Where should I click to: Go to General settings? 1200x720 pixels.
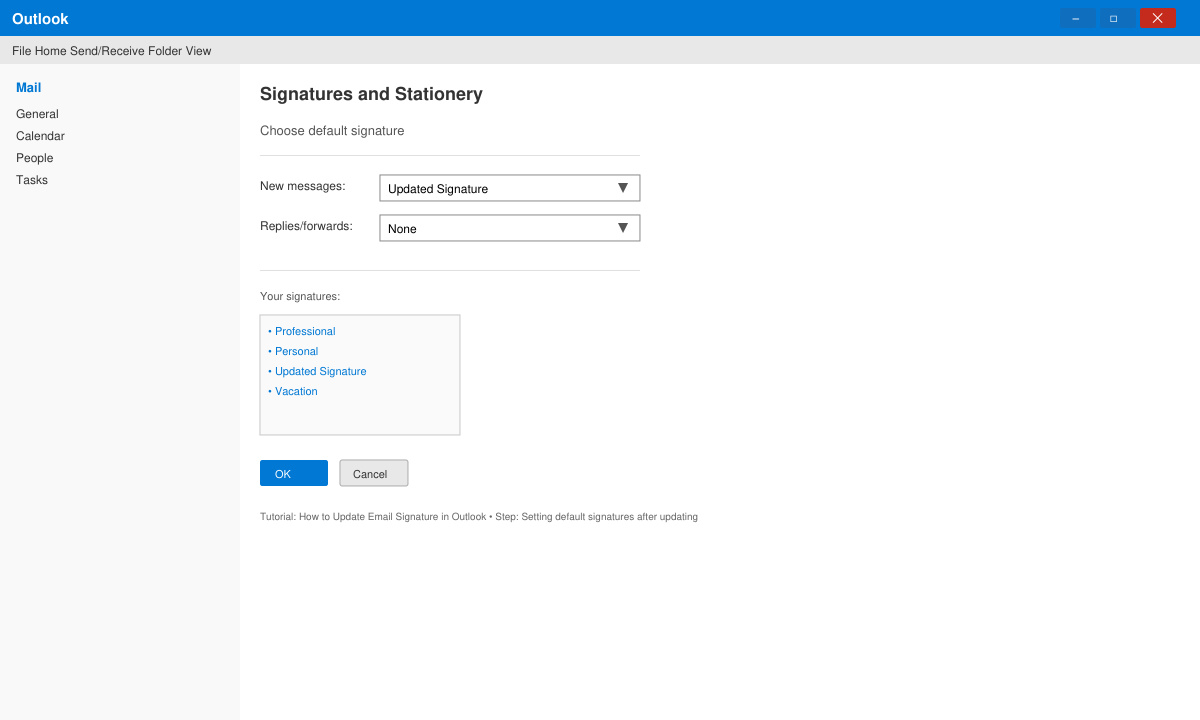pyautogui.click(x=37, y=114)
